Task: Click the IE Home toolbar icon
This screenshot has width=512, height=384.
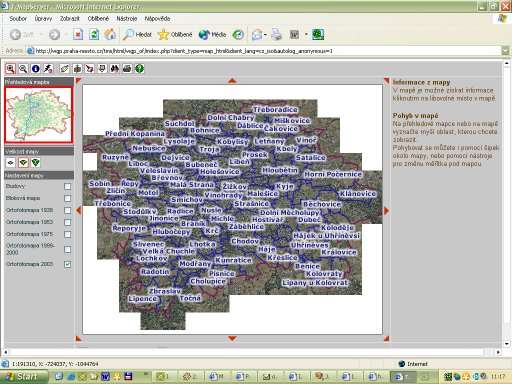Action: [x=110, y=34]
